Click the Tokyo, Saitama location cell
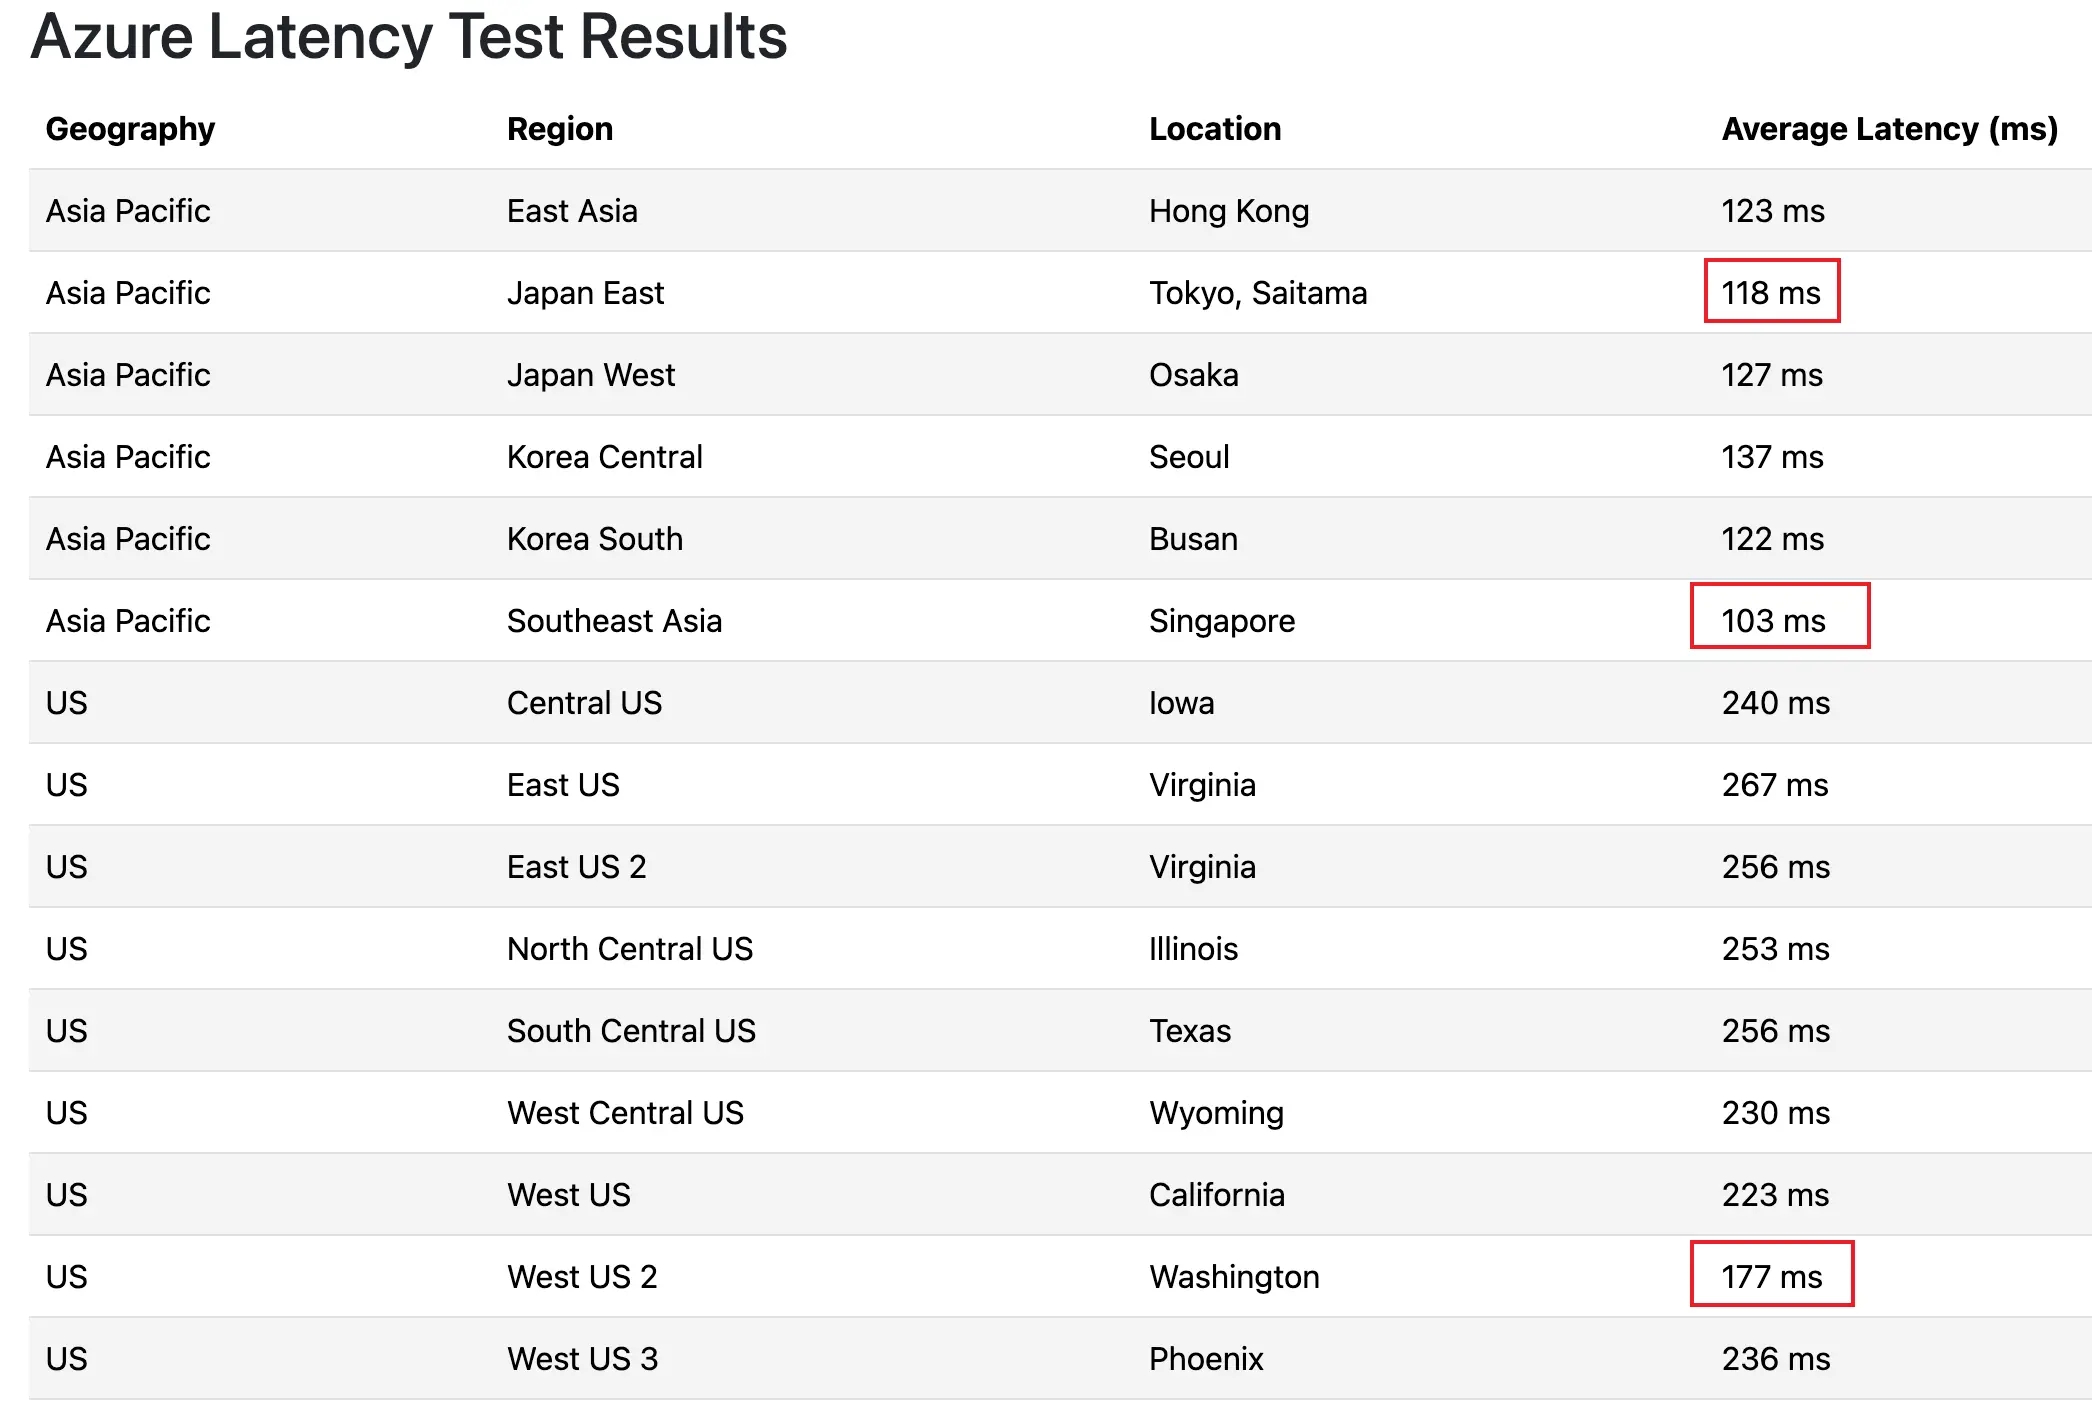The height and width of the screenshot is (1406, 2092). [x=1257, y=293]
